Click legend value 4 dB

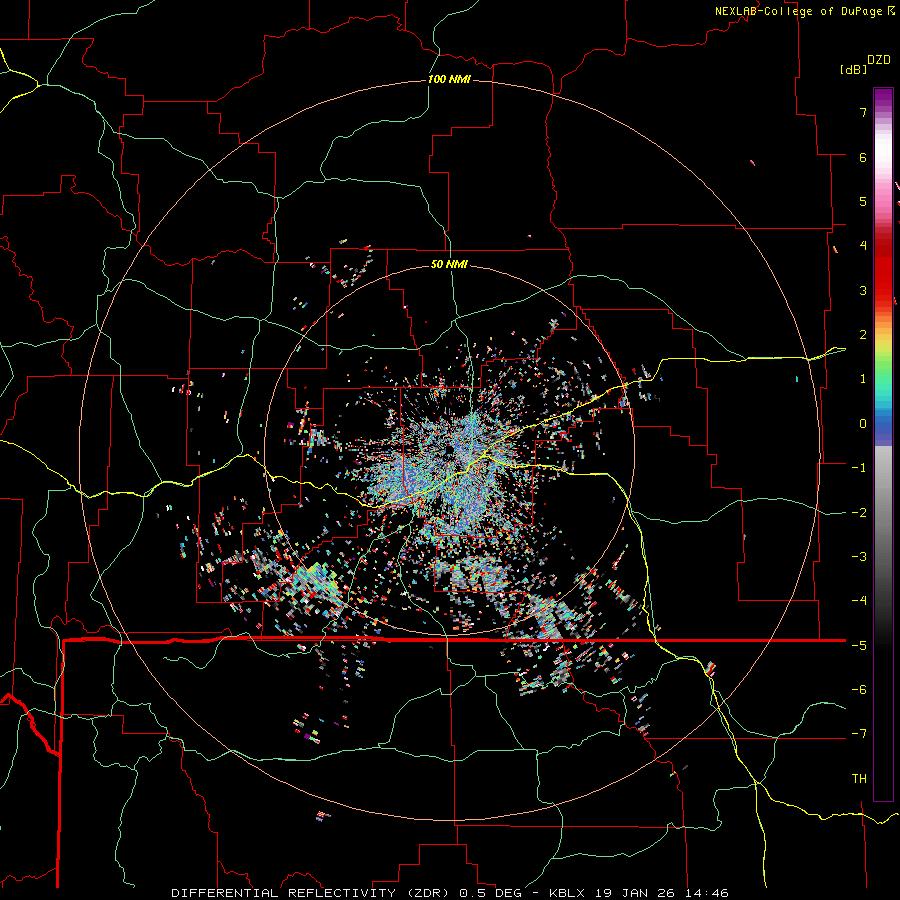click(x=863, y=246)
